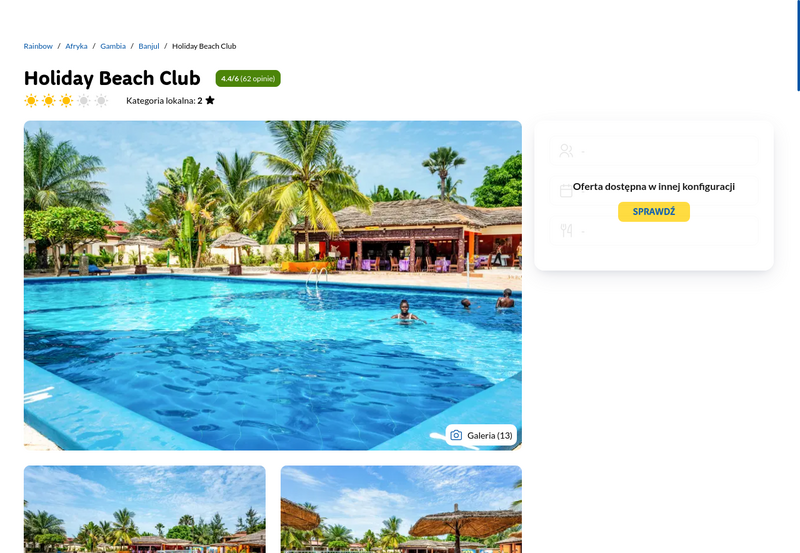
Task: Open the Galeria (13) button
Action: tap(481, 435)
